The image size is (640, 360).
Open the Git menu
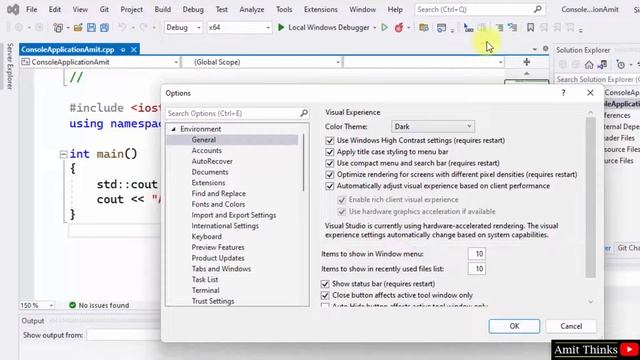[x=104, y=9]
